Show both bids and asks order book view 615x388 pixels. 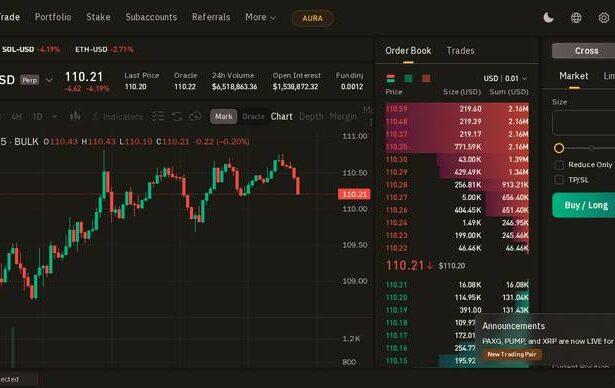[391, 78]
